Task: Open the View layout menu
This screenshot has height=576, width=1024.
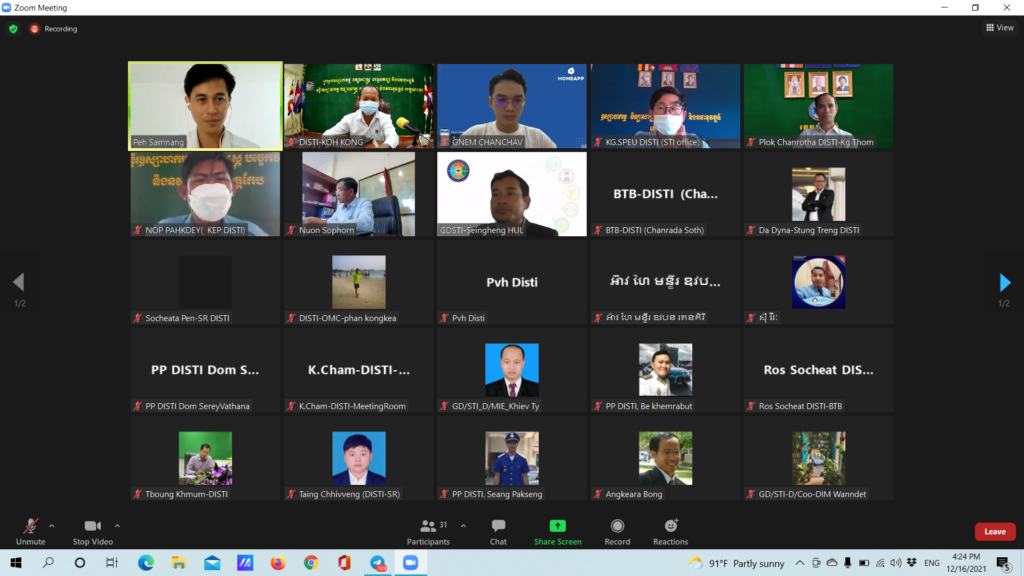Action: [999, 28]
